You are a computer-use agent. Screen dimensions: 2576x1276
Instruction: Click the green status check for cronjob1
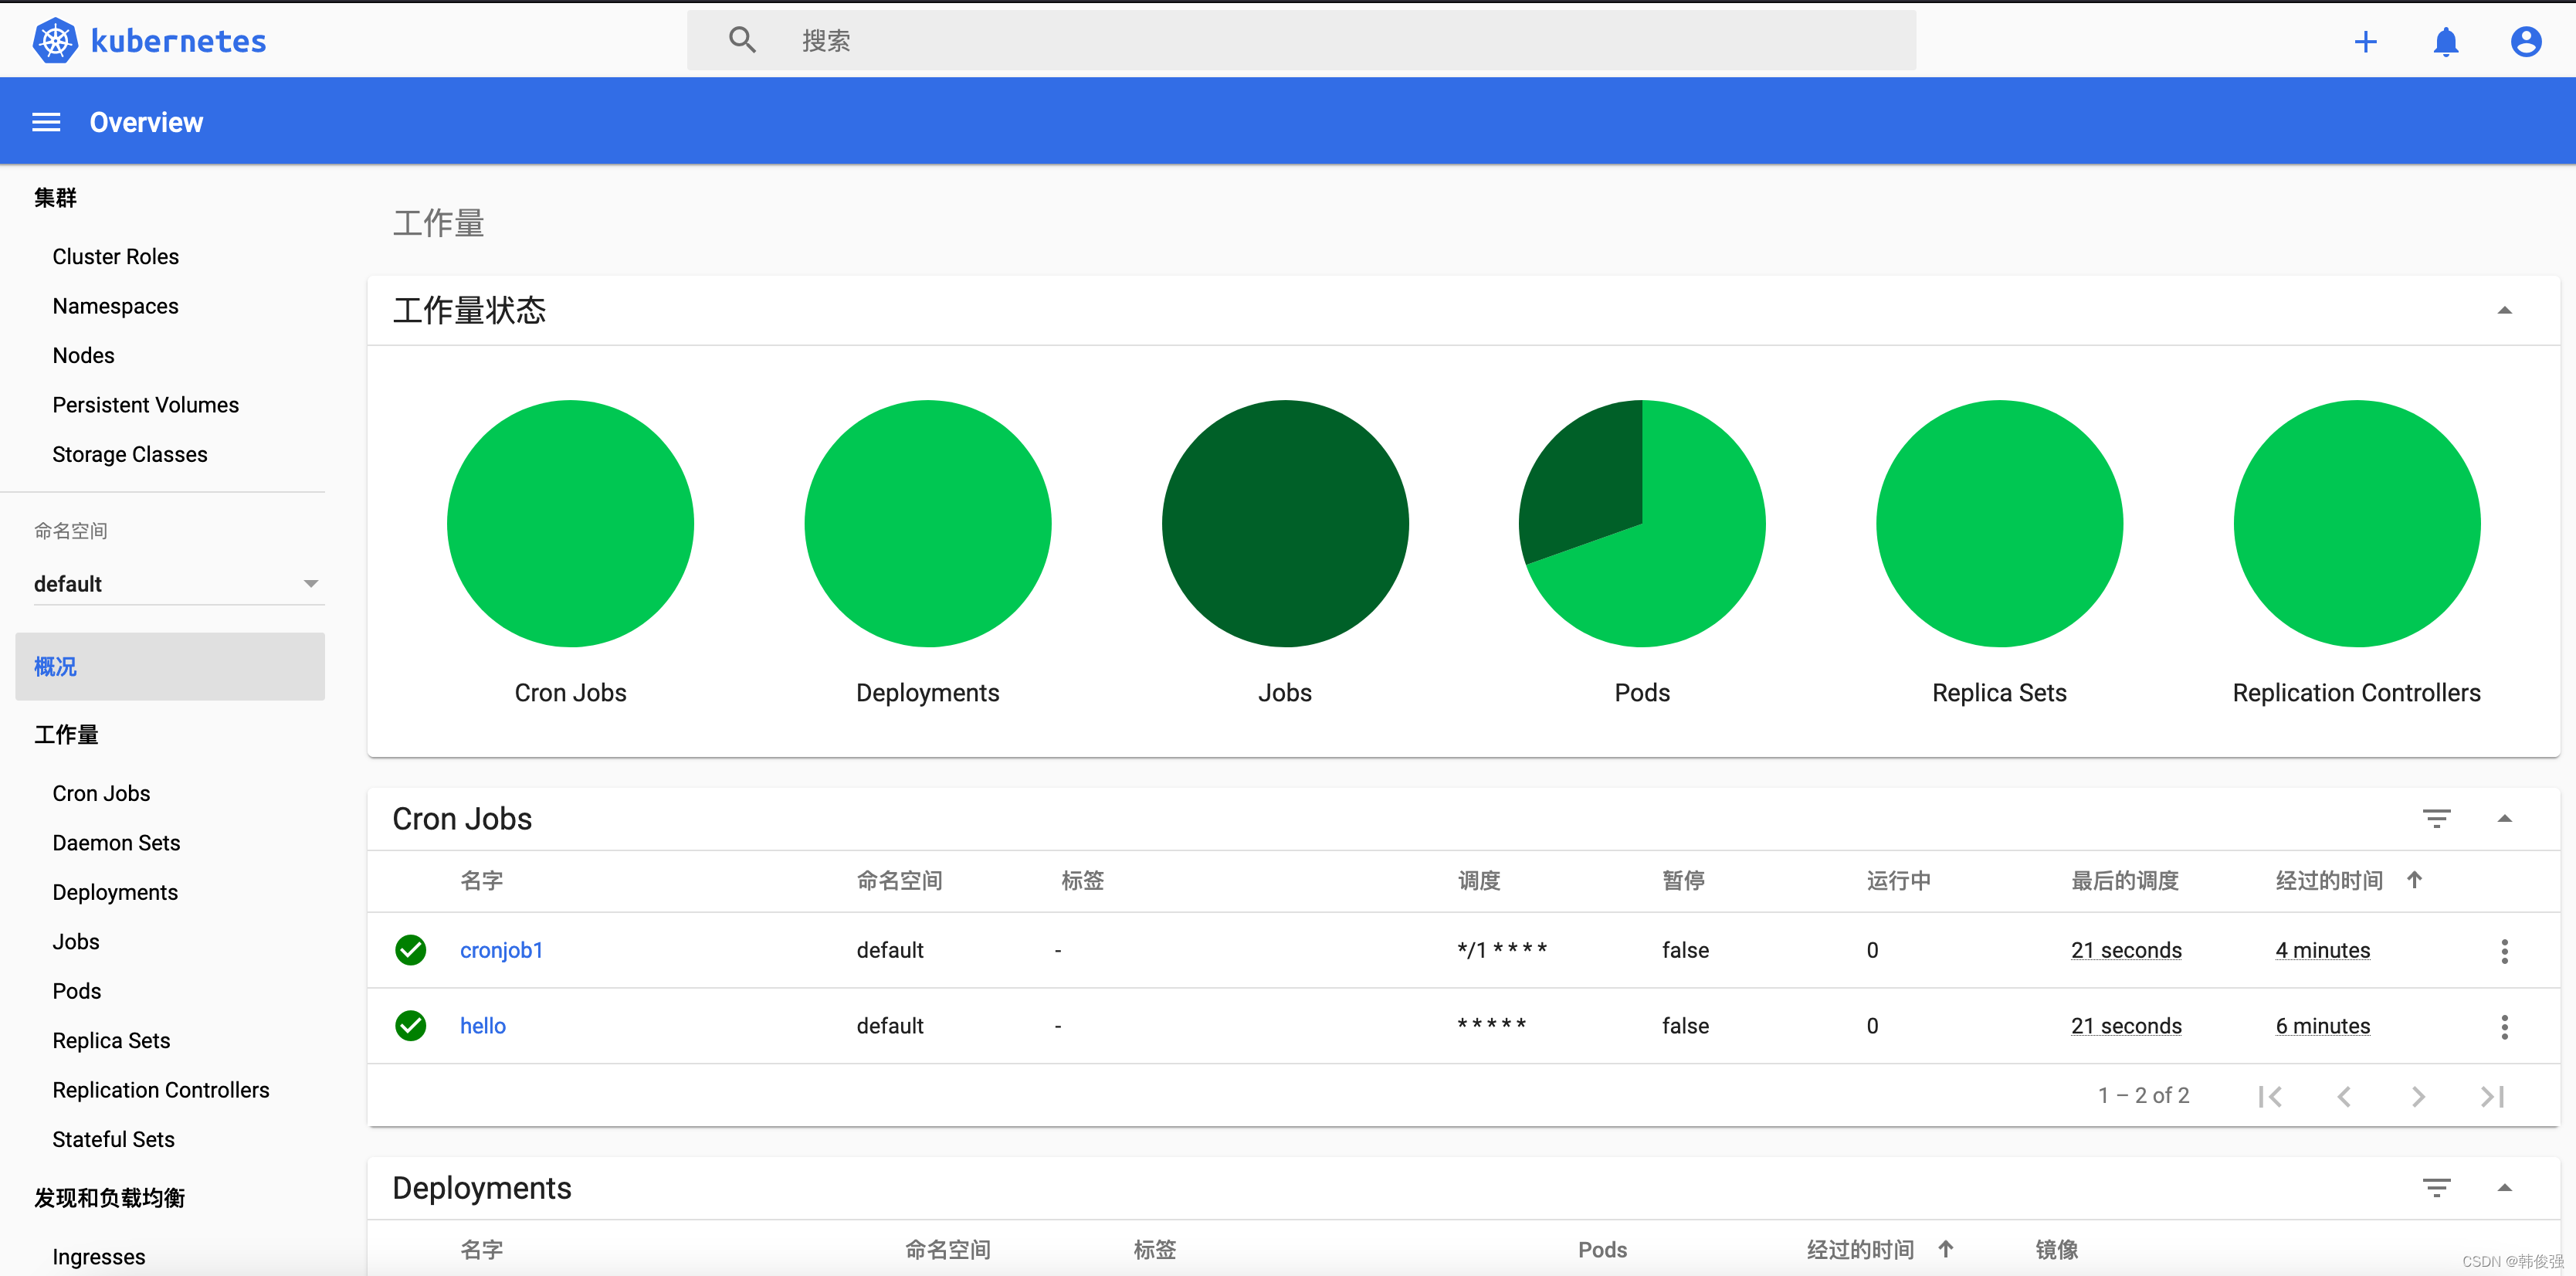pos(410,950)
